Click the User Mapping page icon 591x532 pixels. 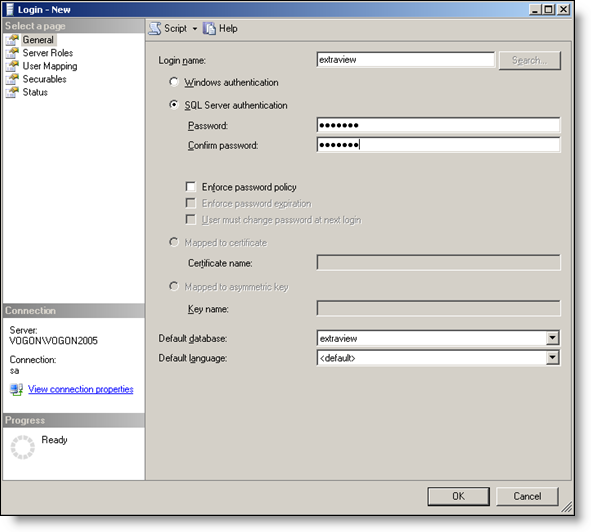(12, 66)
